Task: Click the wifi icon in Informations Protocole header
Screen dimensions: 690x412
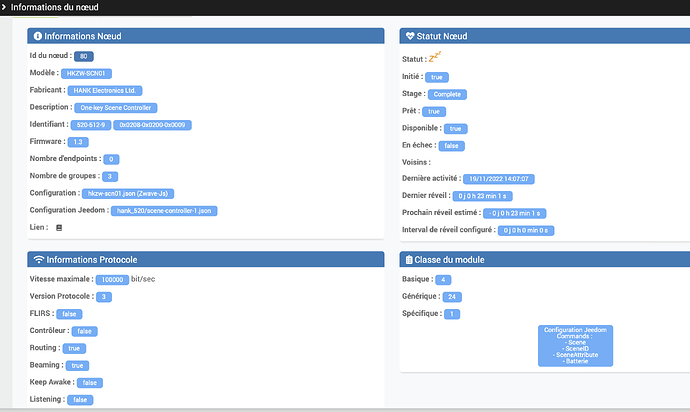Action: coord(39,260)
